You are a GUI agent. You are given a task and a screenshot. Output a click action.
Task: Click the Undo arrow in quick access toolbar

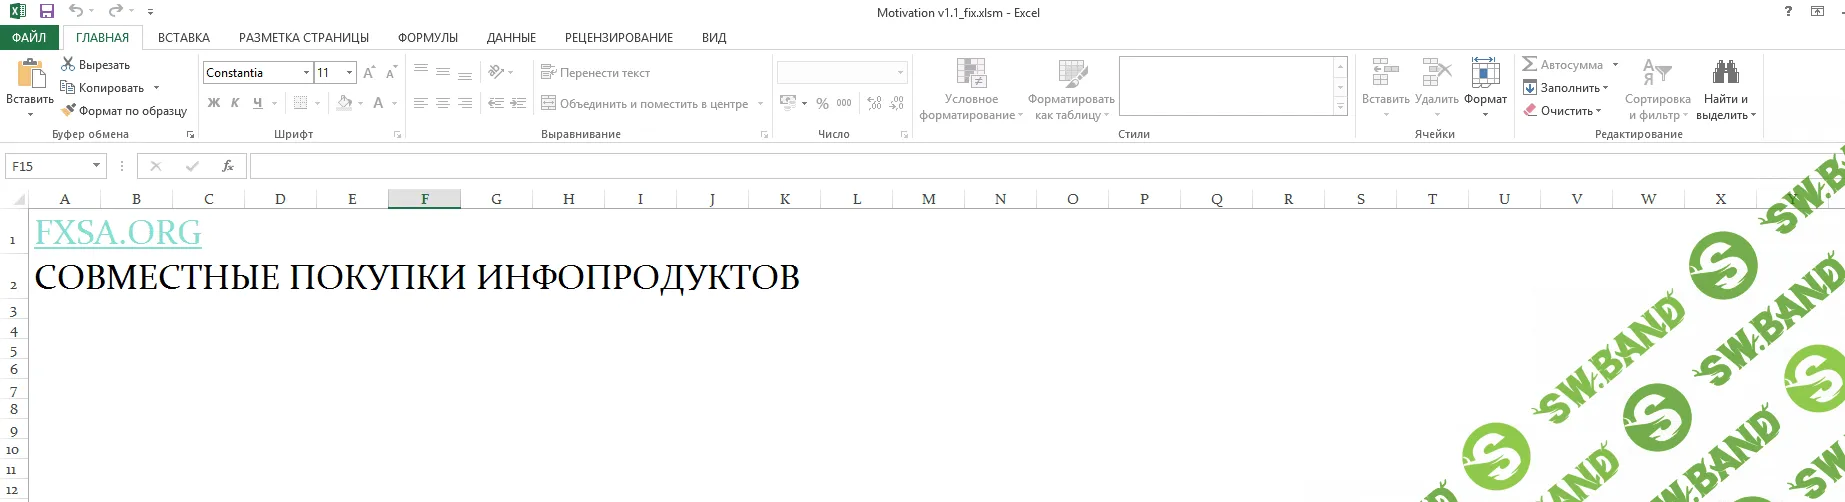[76, 12]
